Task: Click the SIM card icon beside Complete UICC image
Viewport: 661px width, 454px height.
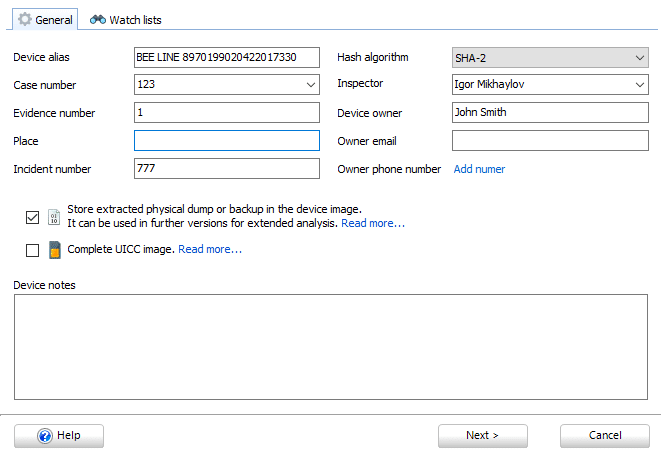Action: pos(54,250)
